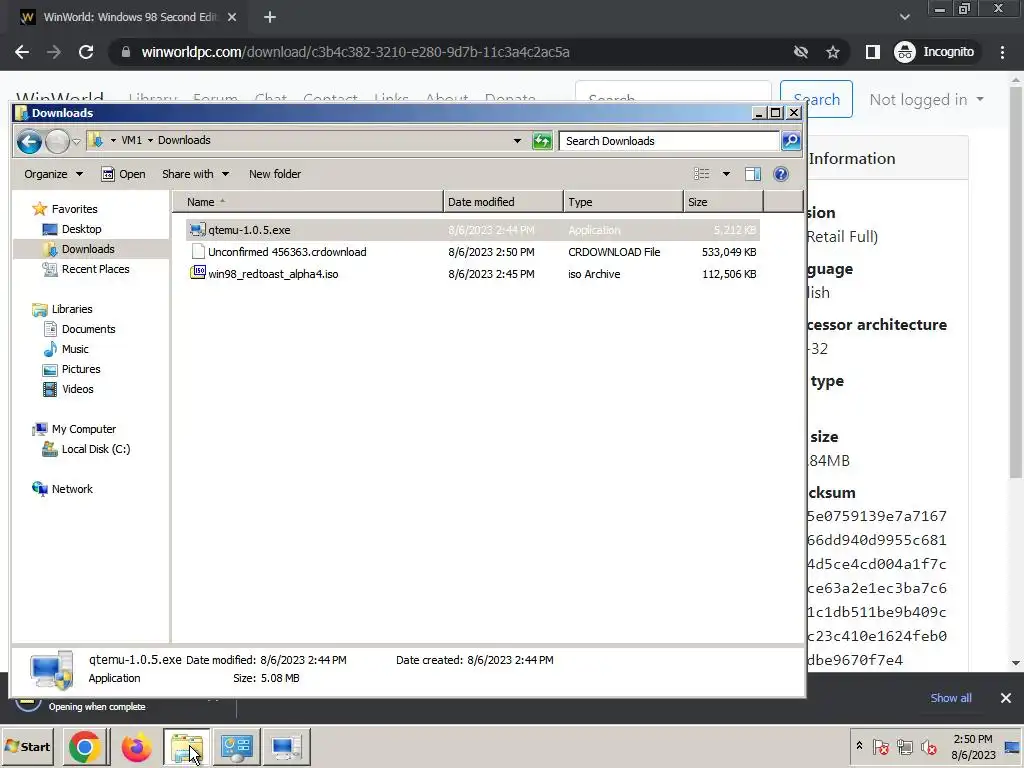Go back in Downloads explorer window
Screen dimensions: 1024x768
pyautogui.click(x=29, y=141)
